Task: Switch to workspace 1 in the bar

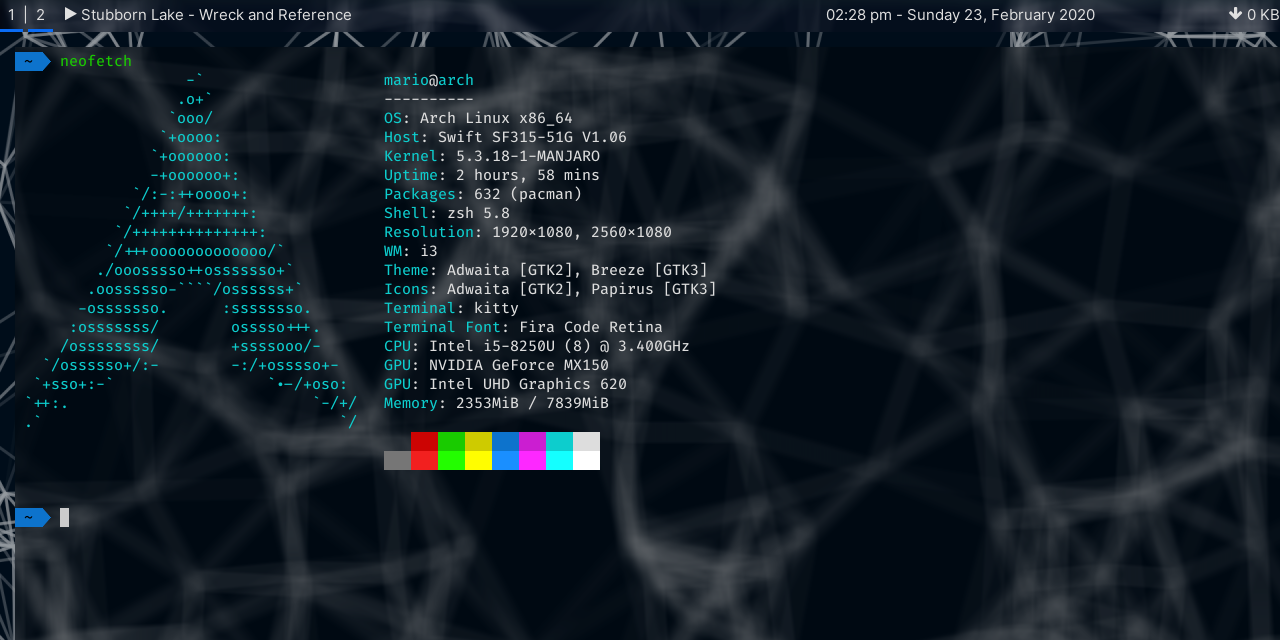Action: tap(12, 15)
